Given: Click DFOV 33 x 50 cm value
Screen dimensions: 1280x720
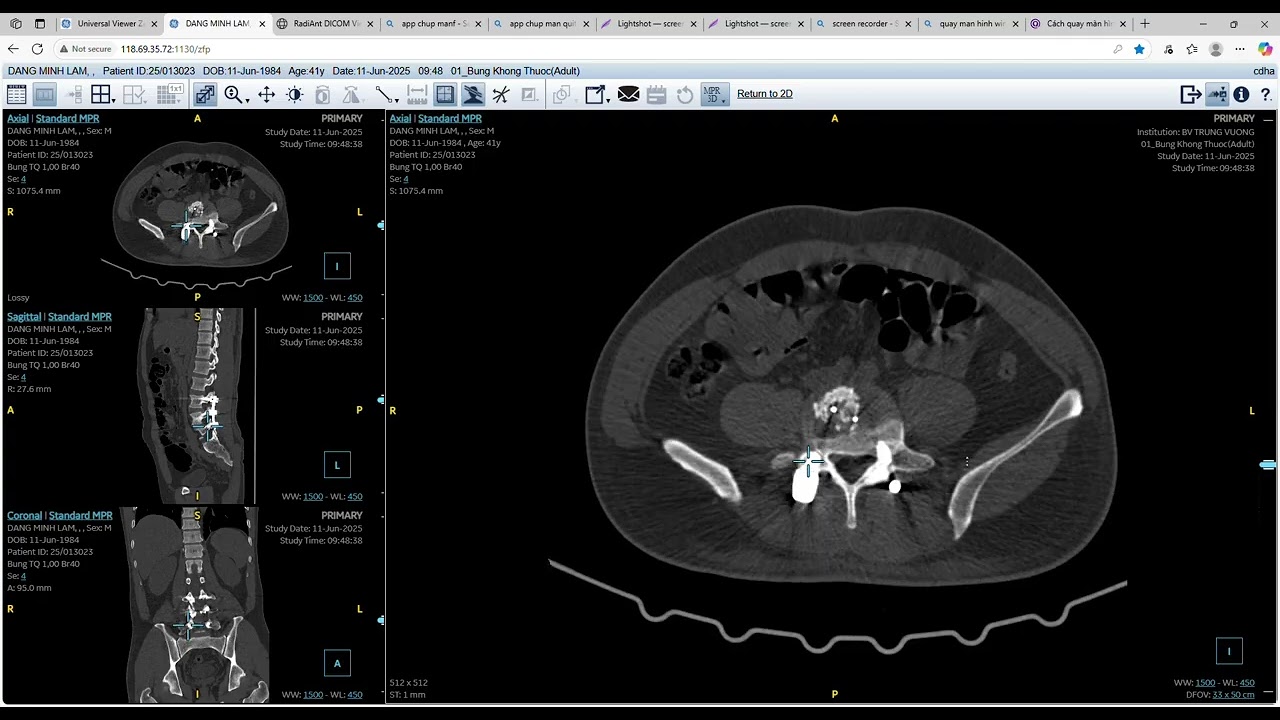Looking at the screenshot, I should (x=1233, y=695).
